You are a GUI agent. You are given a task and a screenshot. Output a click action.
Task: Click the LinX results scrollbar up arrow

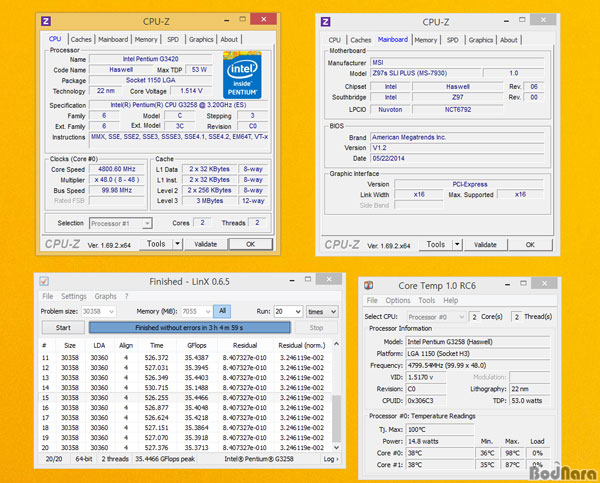[336, 344]
